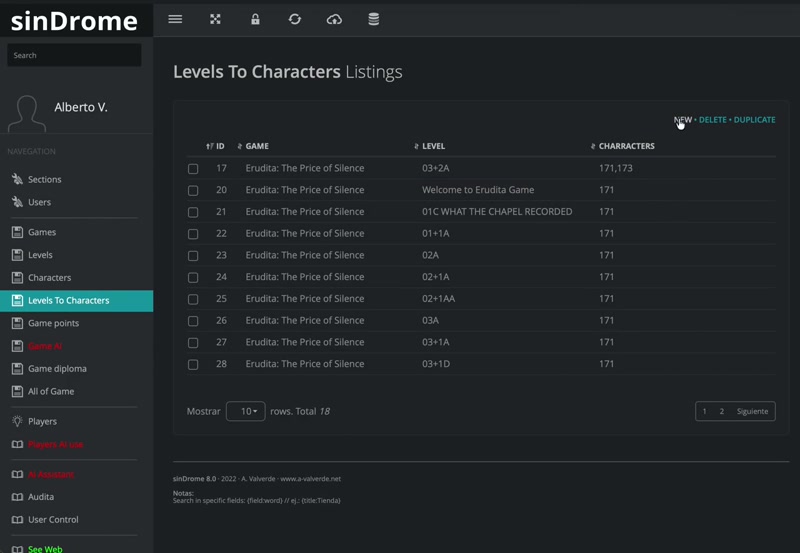Image resolution: width=800 pixels, height=553 pixels.
Task: Click the DUPLICATE link
Action: pyautogui.click(x=755, y=120)
